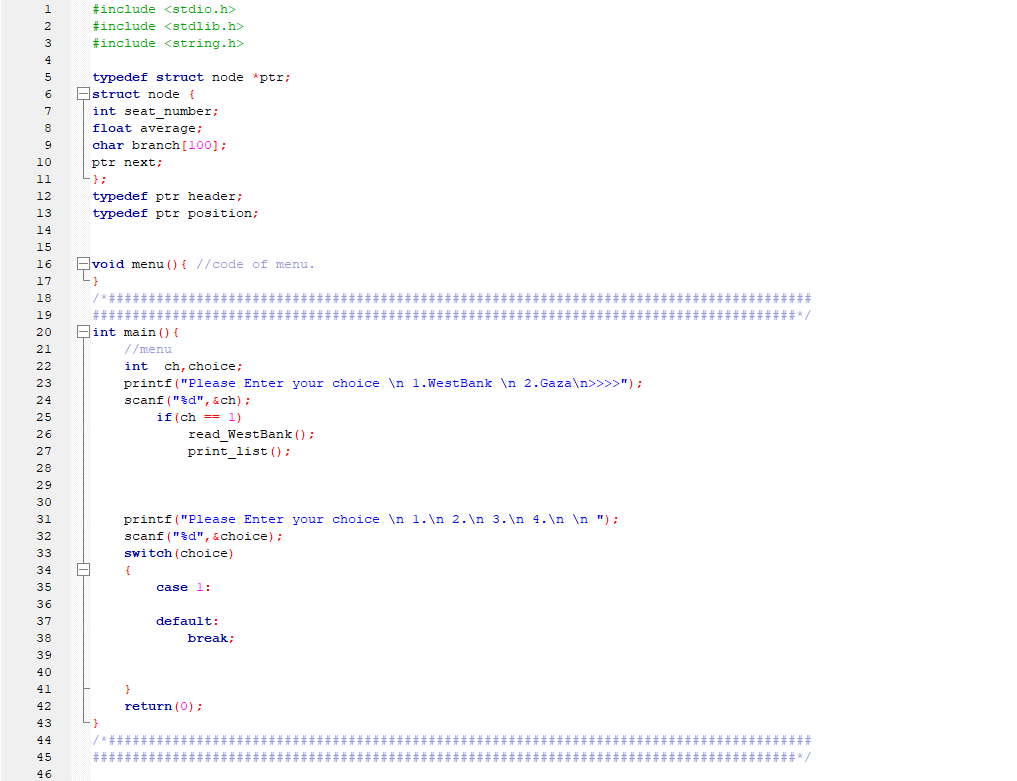This screenshot has width=1017, height=781.
Task: Click the print_list() function call
Action: coord(237,451)
